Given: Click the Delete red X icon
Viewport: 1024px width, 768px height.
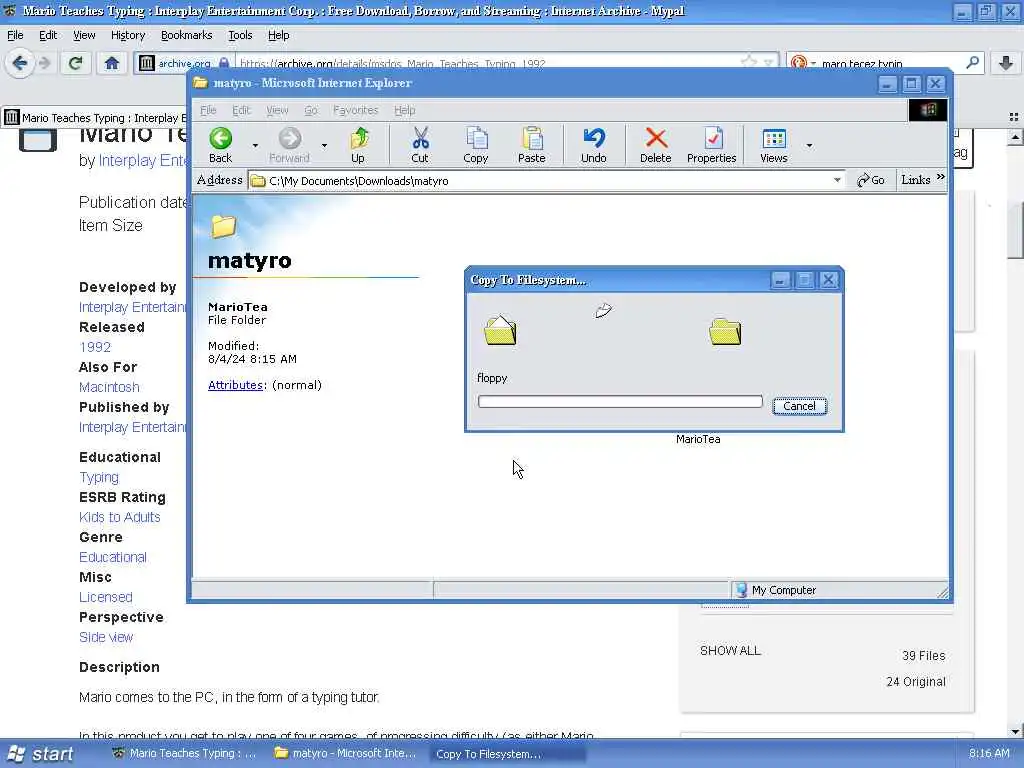Looking at the screenshot, I should (656, 144).
